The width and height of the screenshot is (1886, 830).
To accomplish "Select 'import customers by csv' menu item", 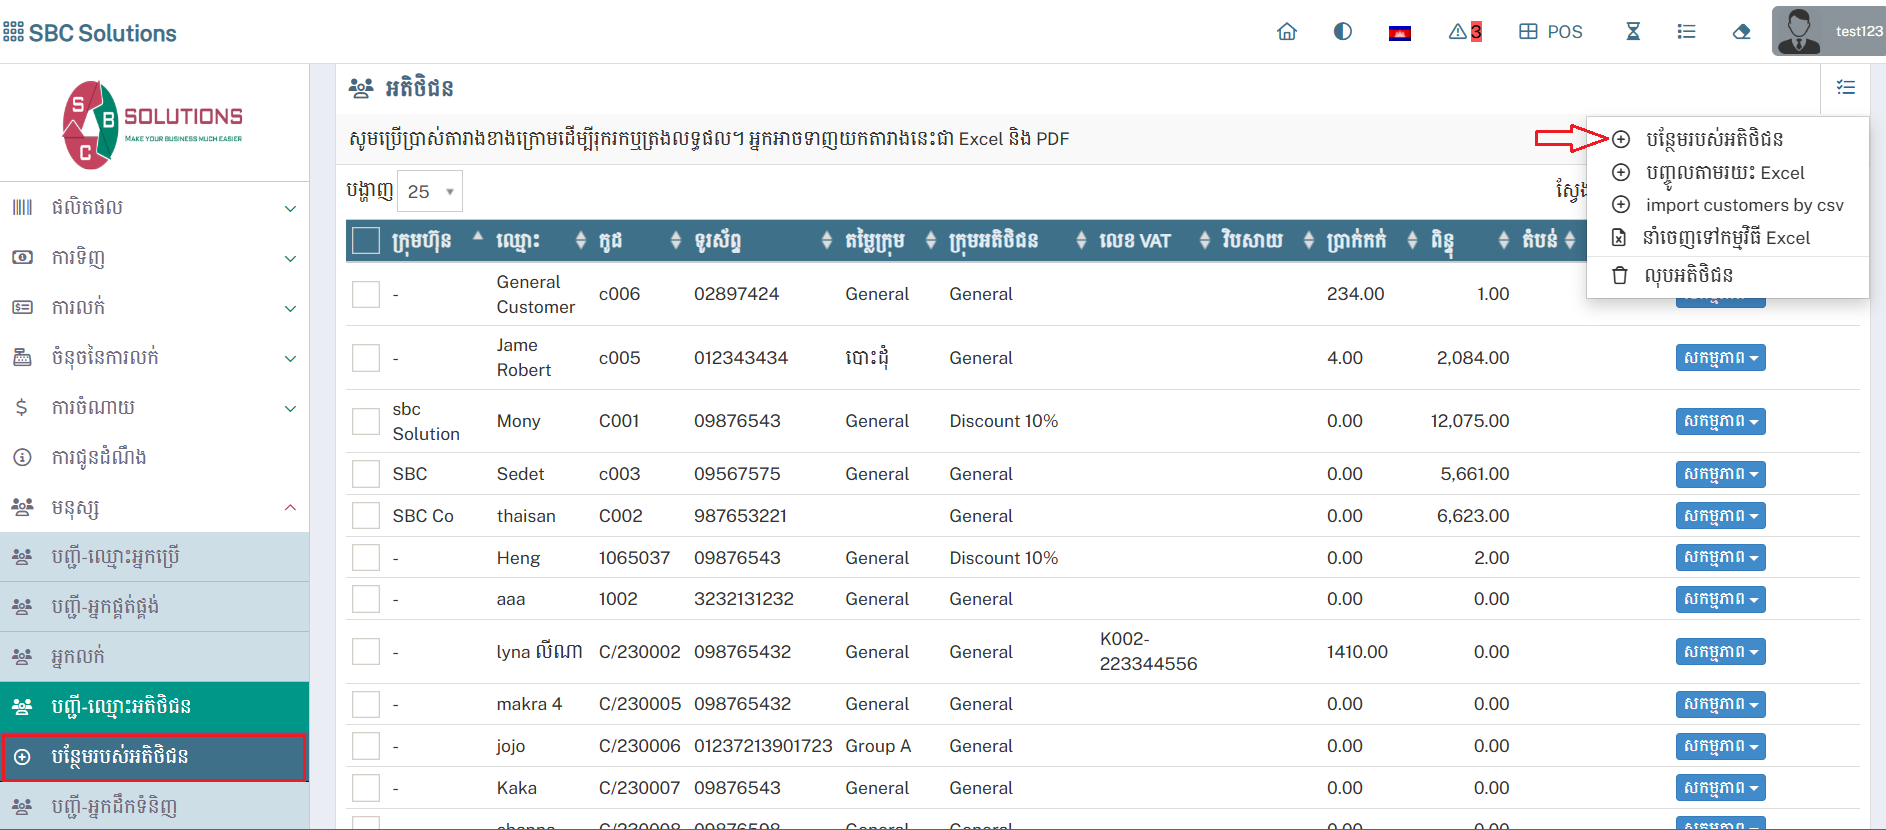I will tap(1744, 205).
